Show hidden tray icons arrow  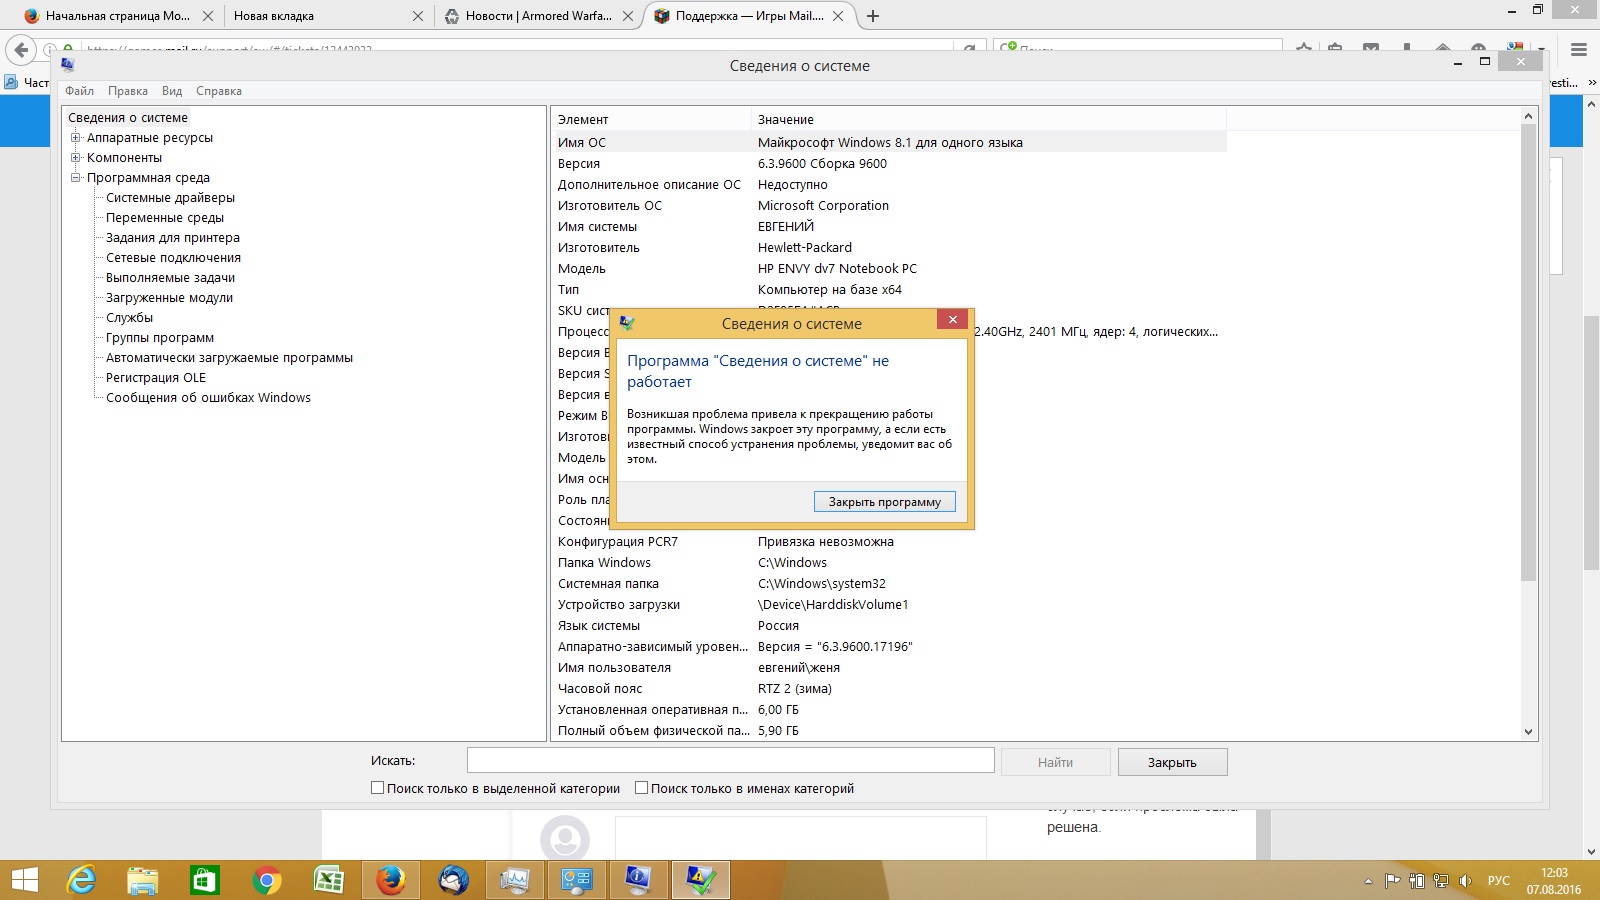(1368, 881)
